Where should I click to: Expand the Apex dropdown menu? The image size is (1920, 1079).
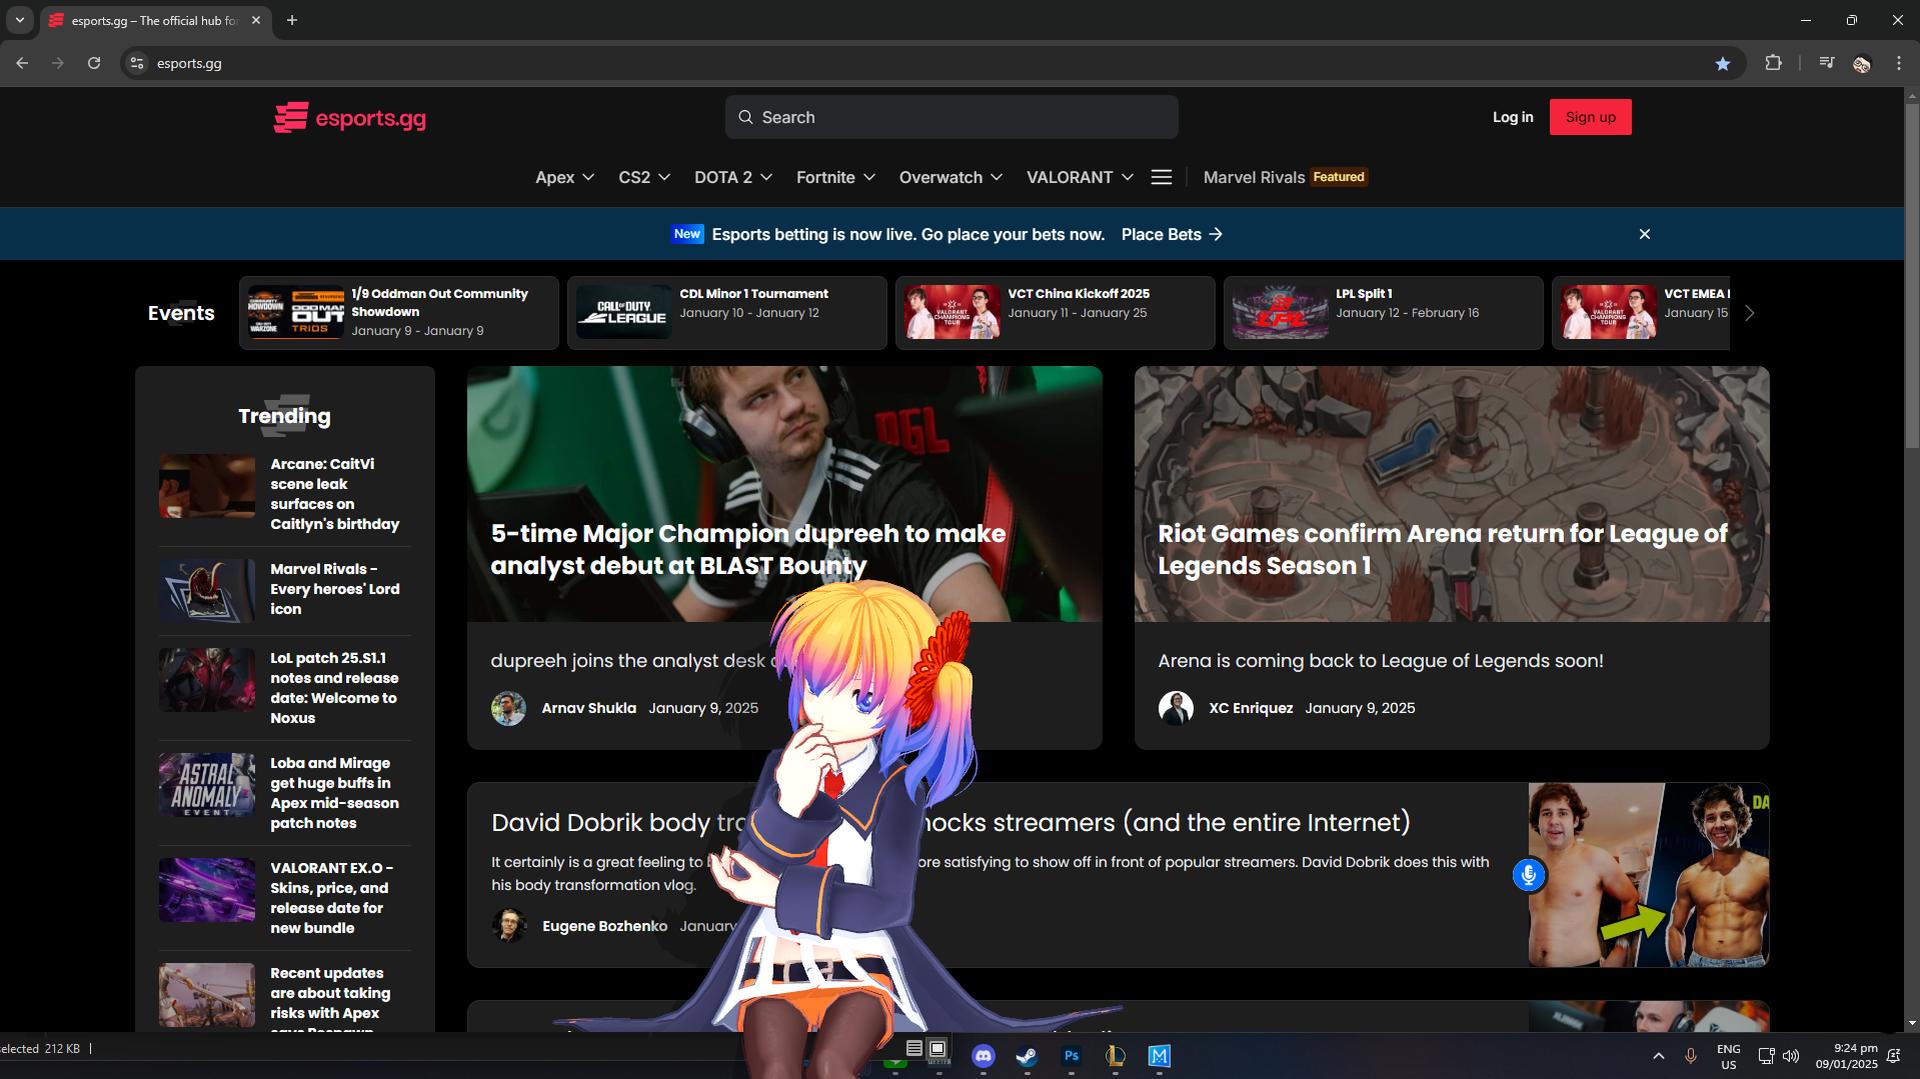[x=564, y=177]
